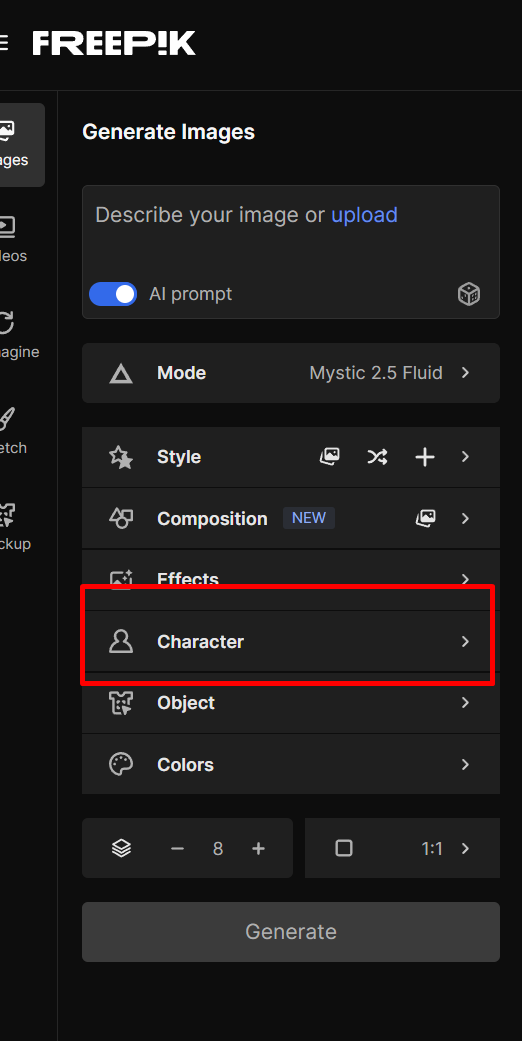Click the Composition image reference icon
The height and width of the screenshot is (1041, 522).
pos(426,519)
